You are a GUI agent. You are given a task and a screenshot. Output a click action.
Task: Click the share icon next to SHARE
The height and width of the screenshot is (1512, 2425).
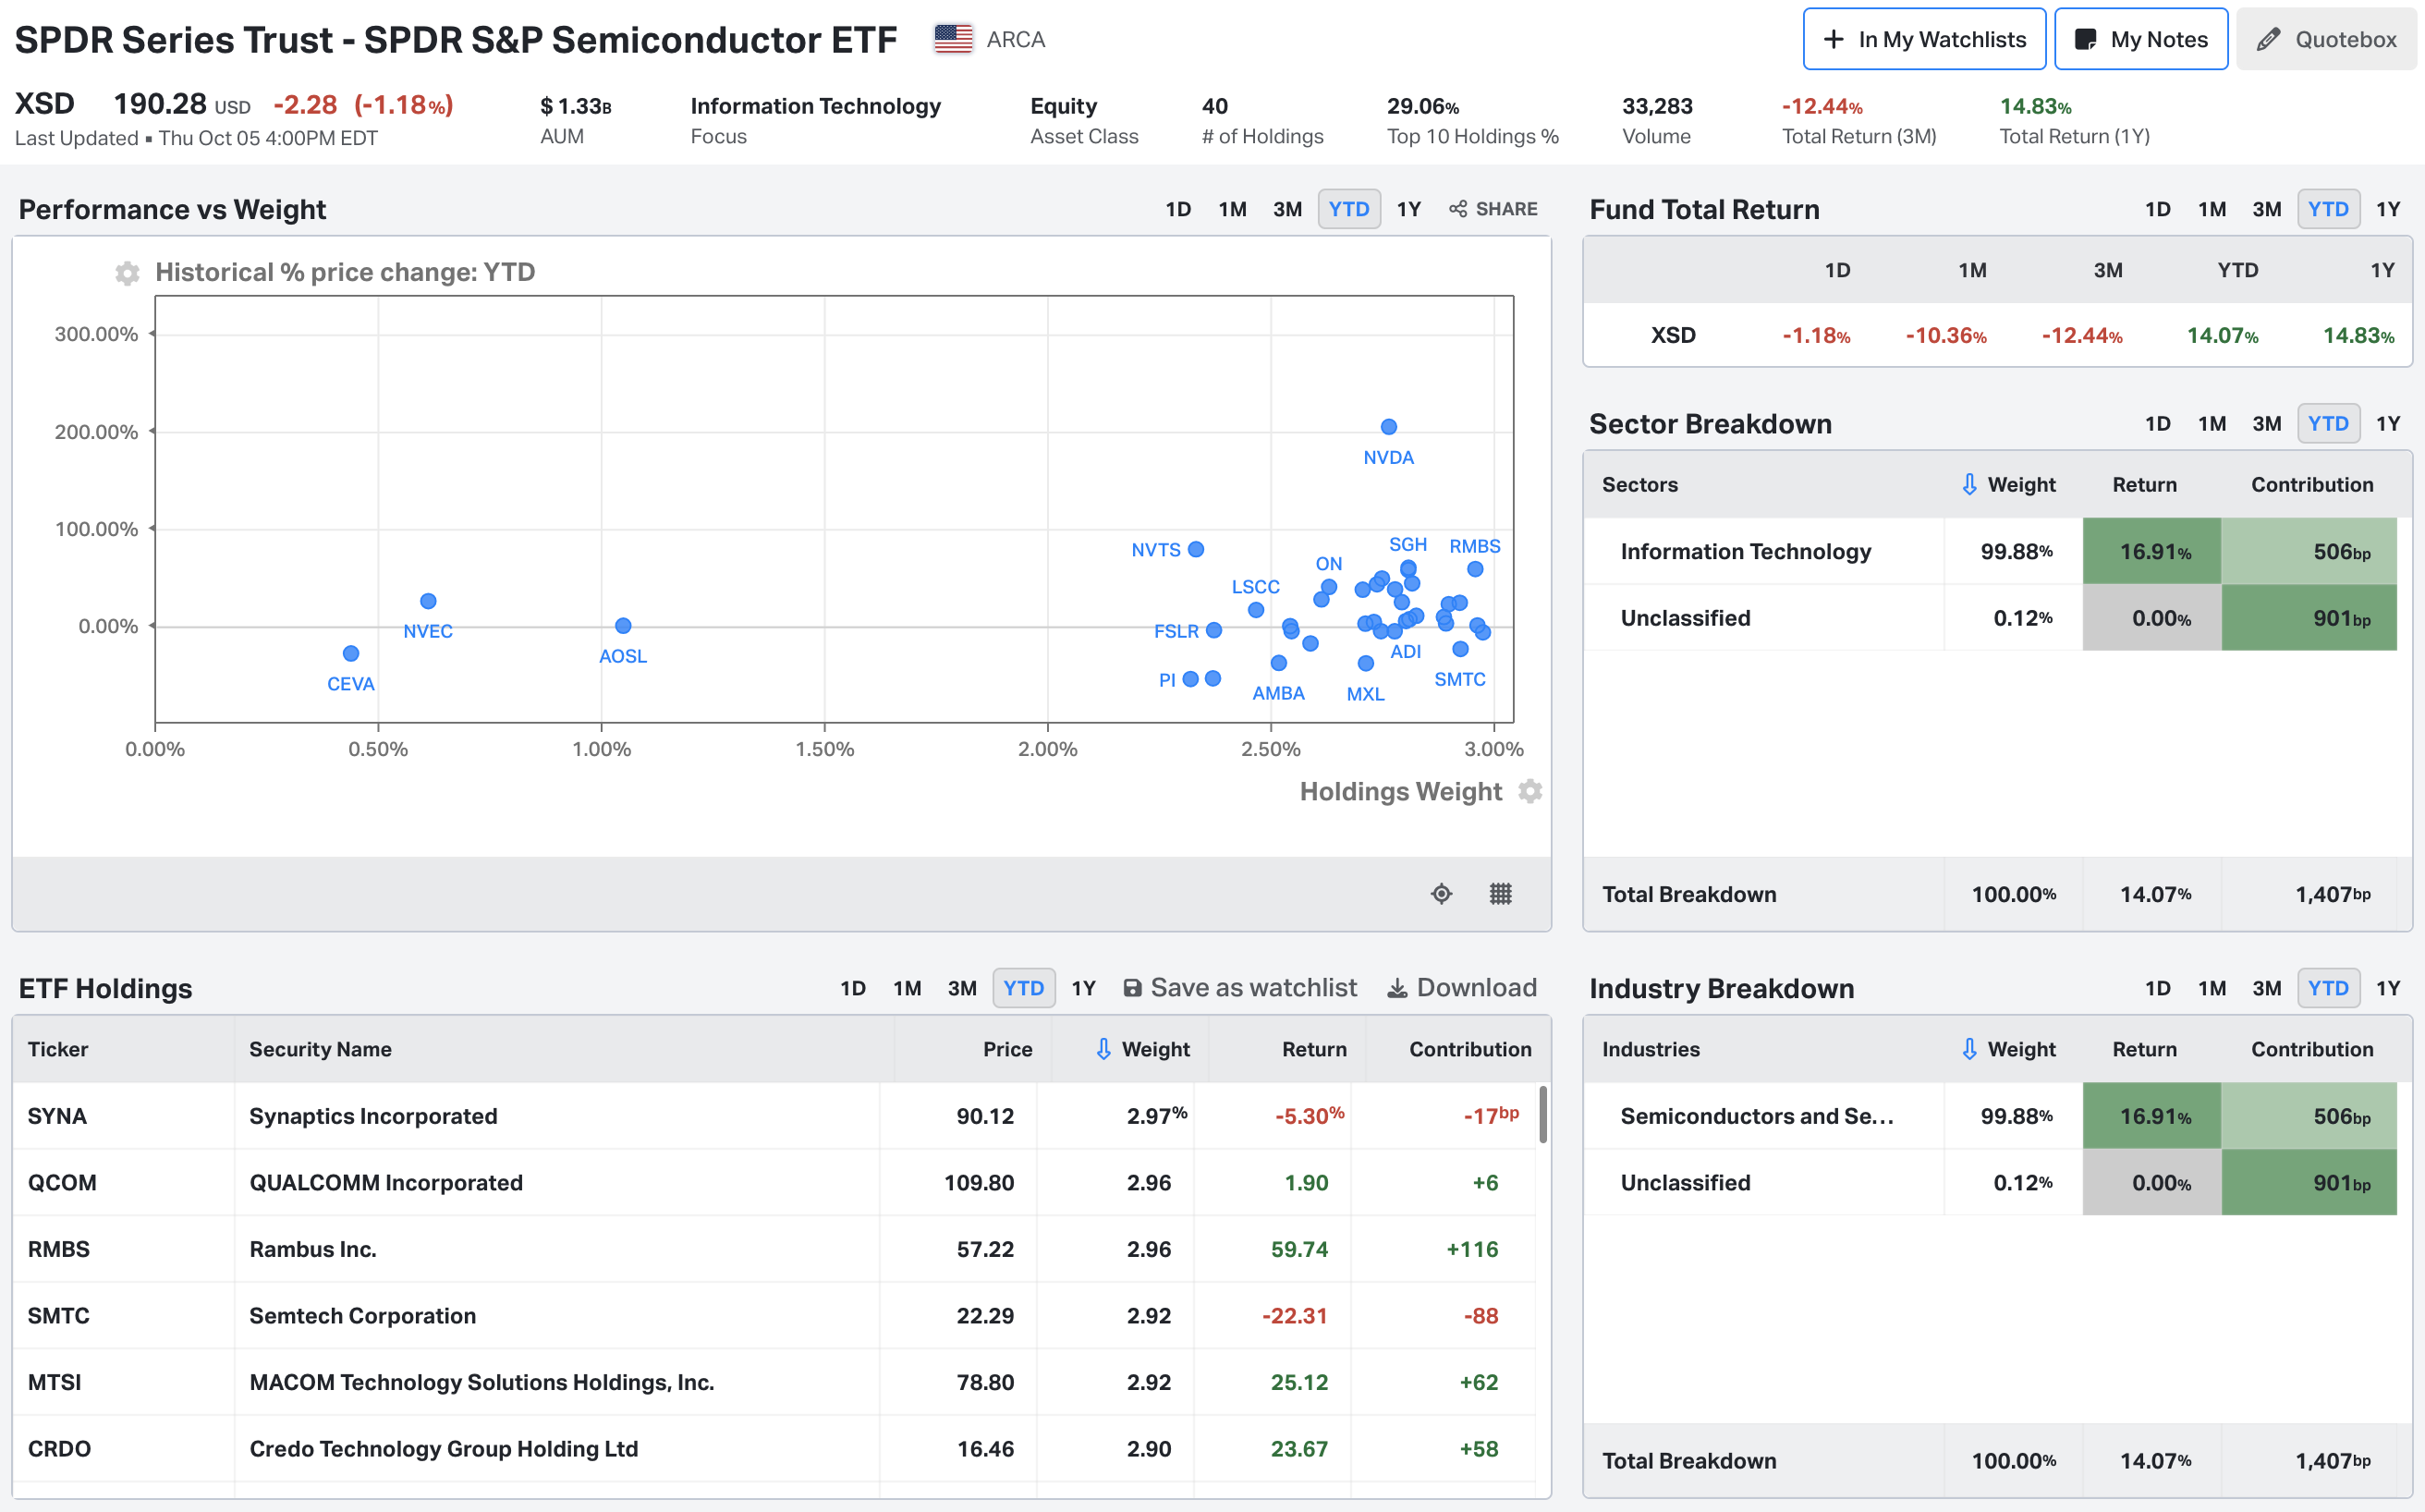pyautogui.click(x=1458, y=209)
